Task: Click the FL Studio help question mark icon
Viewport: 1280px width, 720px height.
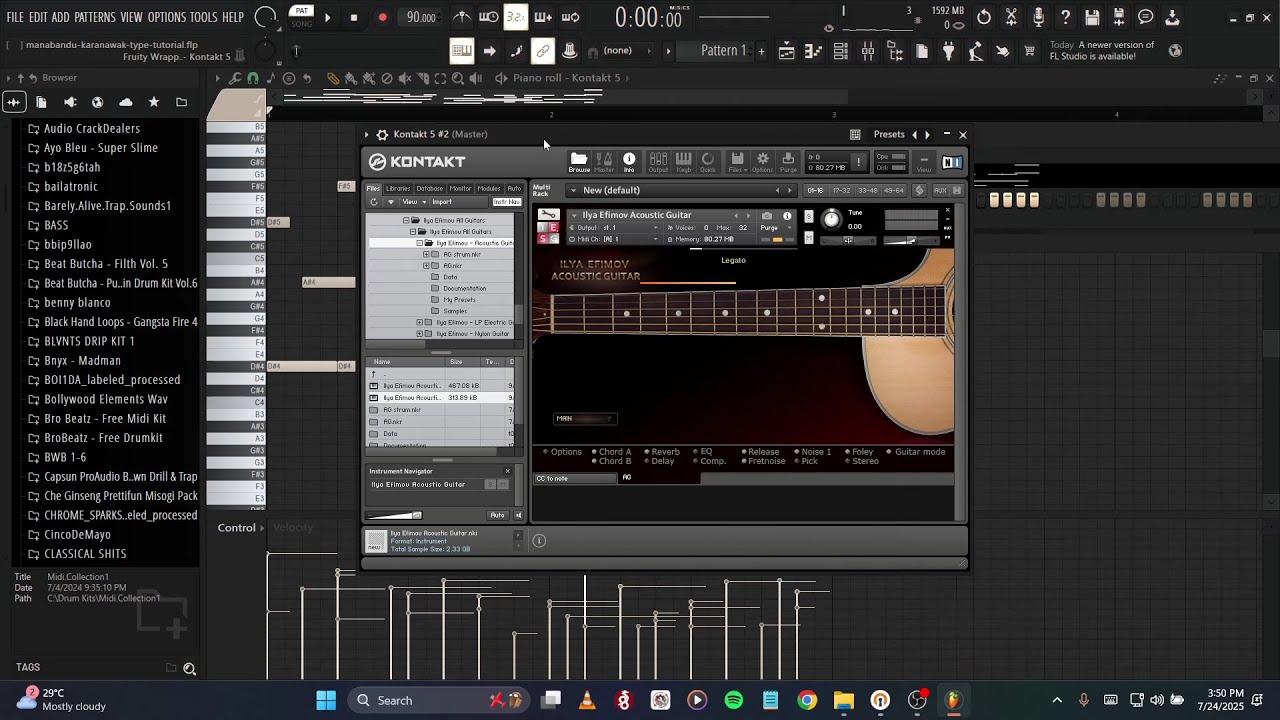Action: click(x=1065, y=17)
